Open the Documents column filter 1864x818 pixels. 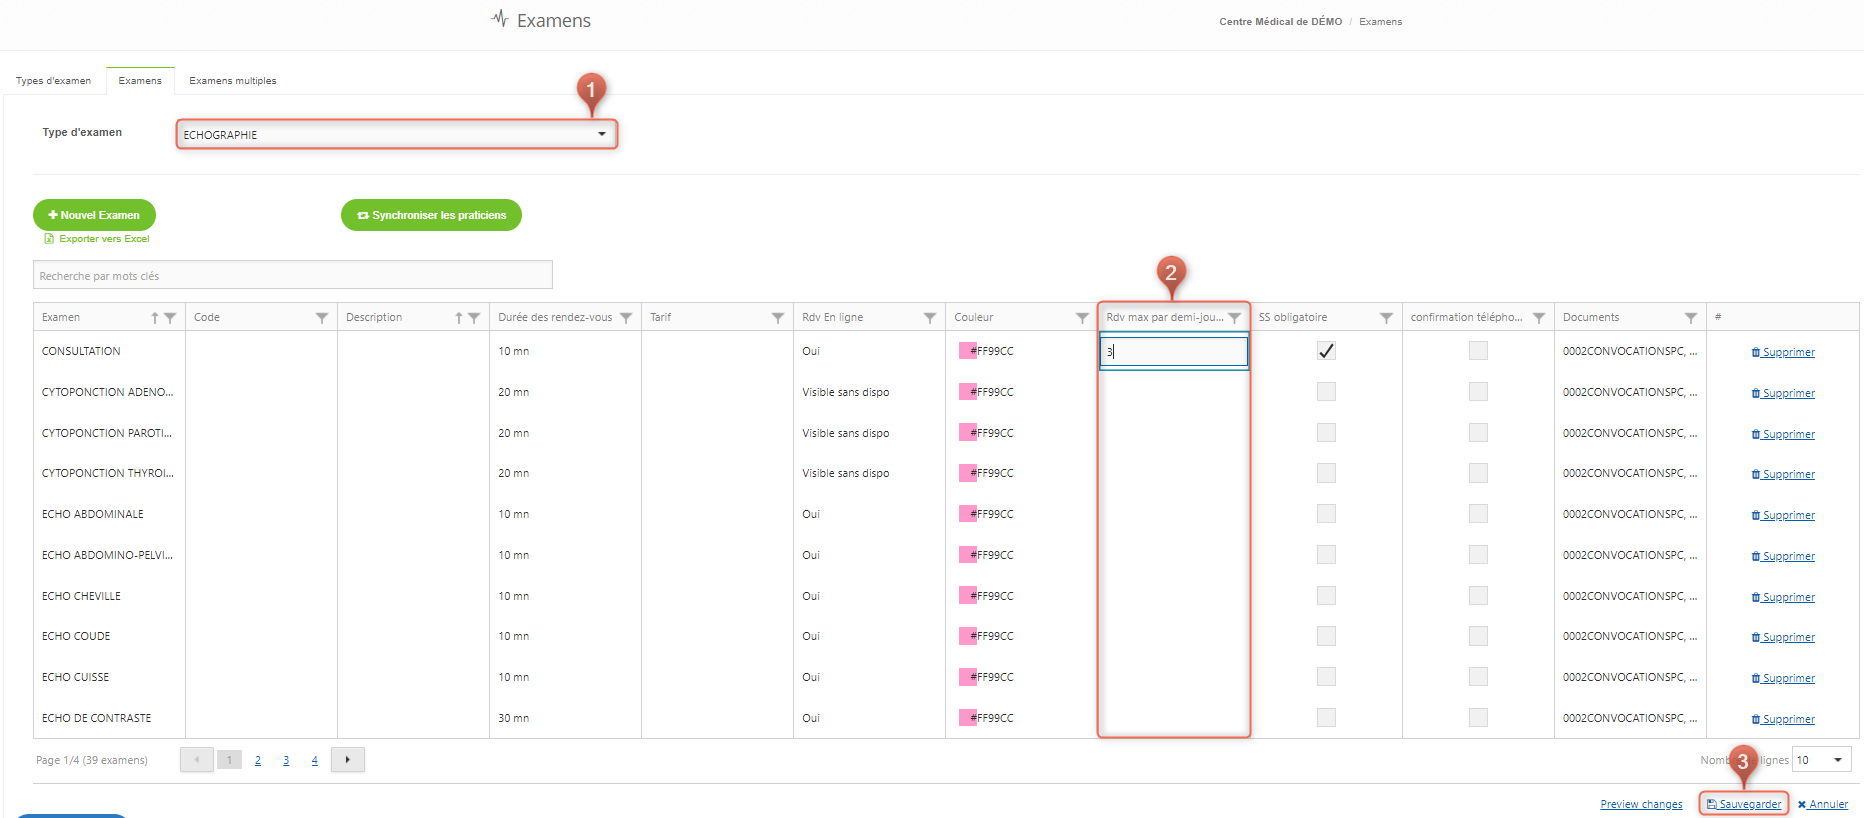click(1691, 318)
